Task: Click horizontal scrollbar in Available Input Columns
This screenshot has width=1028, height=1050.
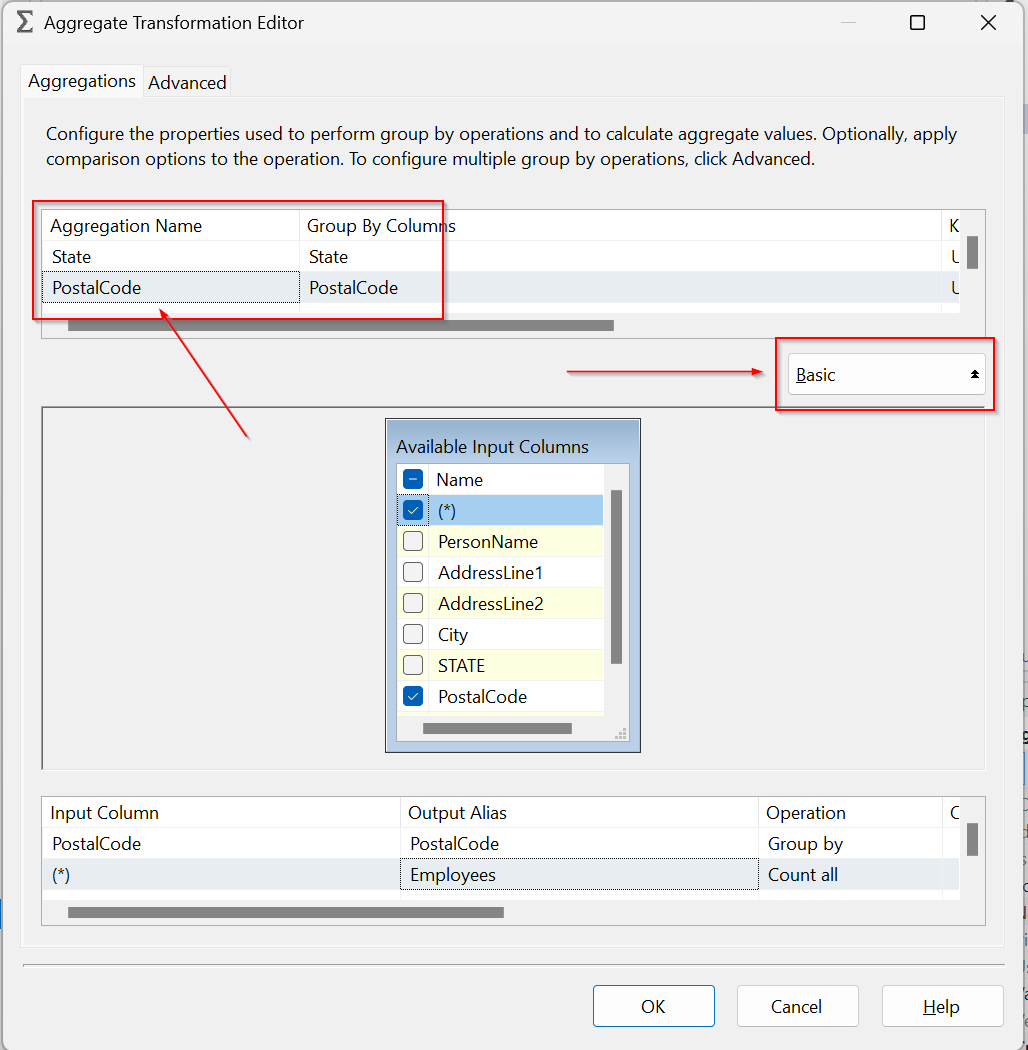Action: [497, 729]
